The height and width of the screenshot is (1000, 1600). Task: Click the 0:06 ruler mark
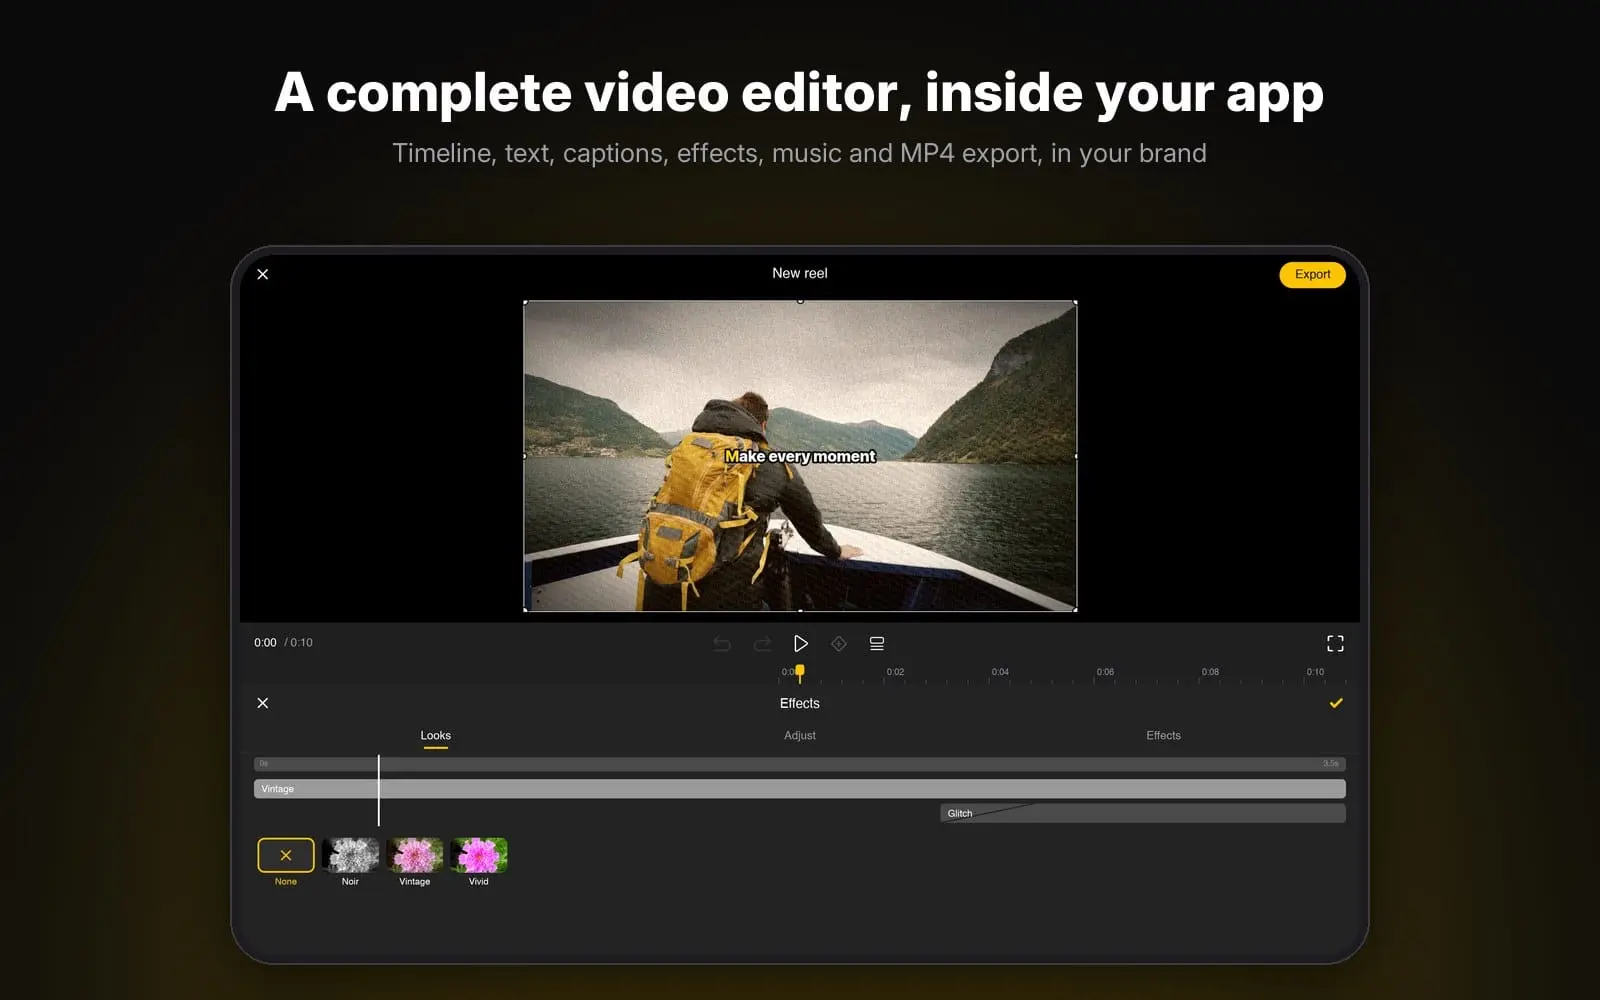[x=1105, y=672]
